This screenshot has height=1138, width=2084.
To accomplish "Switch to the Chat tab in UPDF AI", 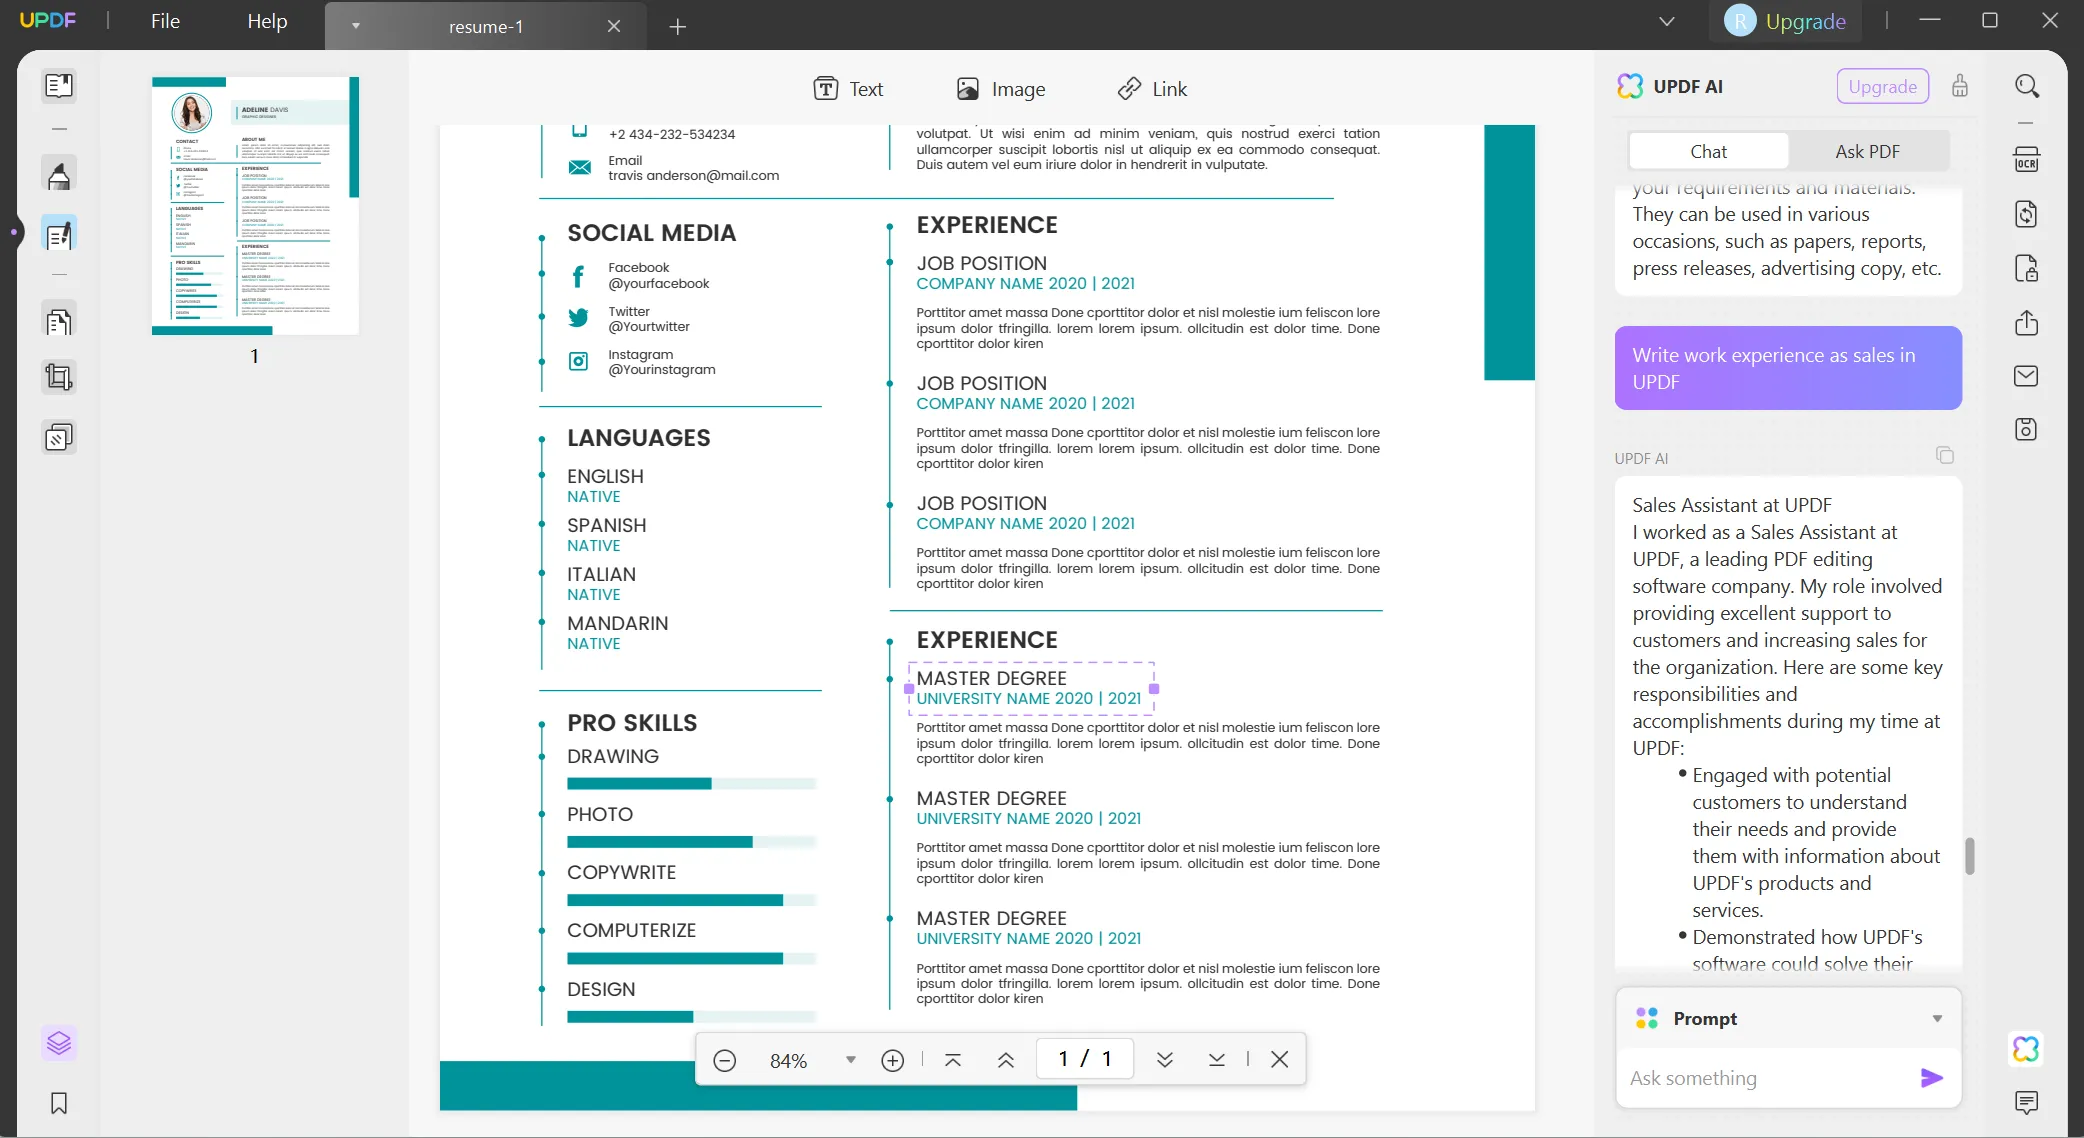I will coord(1708,150).
